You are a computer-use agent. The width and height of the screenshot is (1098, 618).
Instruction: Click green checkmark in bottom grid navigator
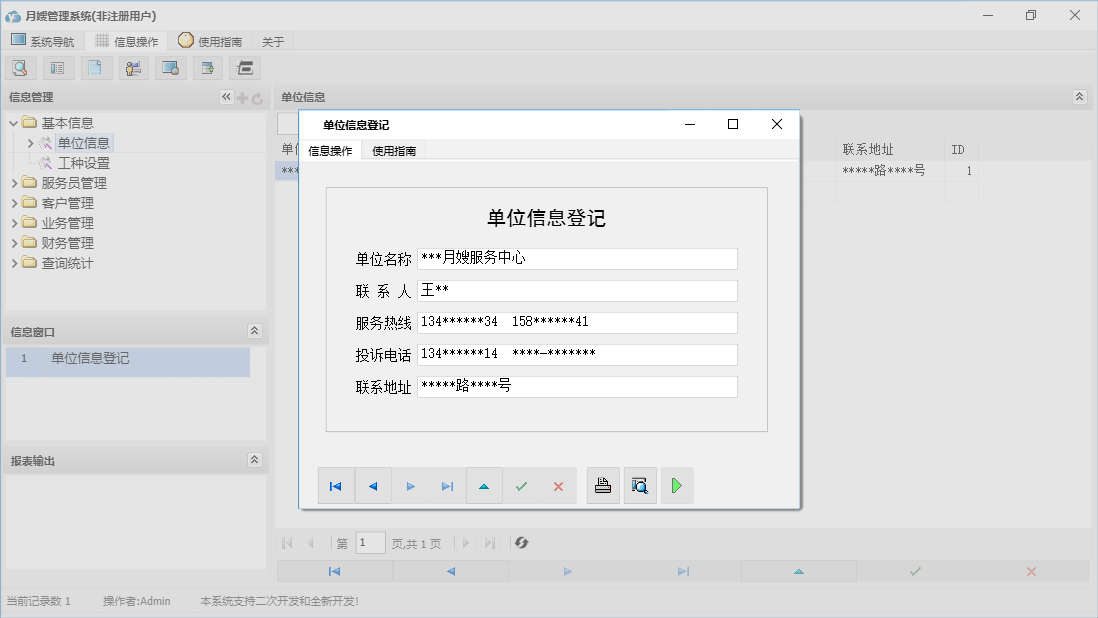click(915, 571)
